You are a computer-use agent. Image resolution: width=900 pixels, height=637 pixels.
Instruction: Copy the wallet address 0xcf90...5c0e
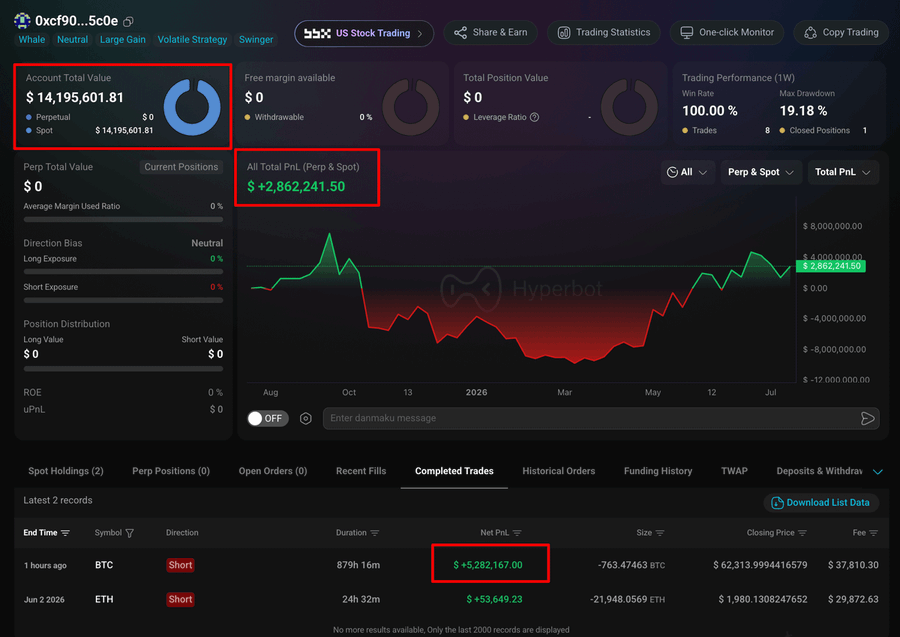tap(129, 22)
